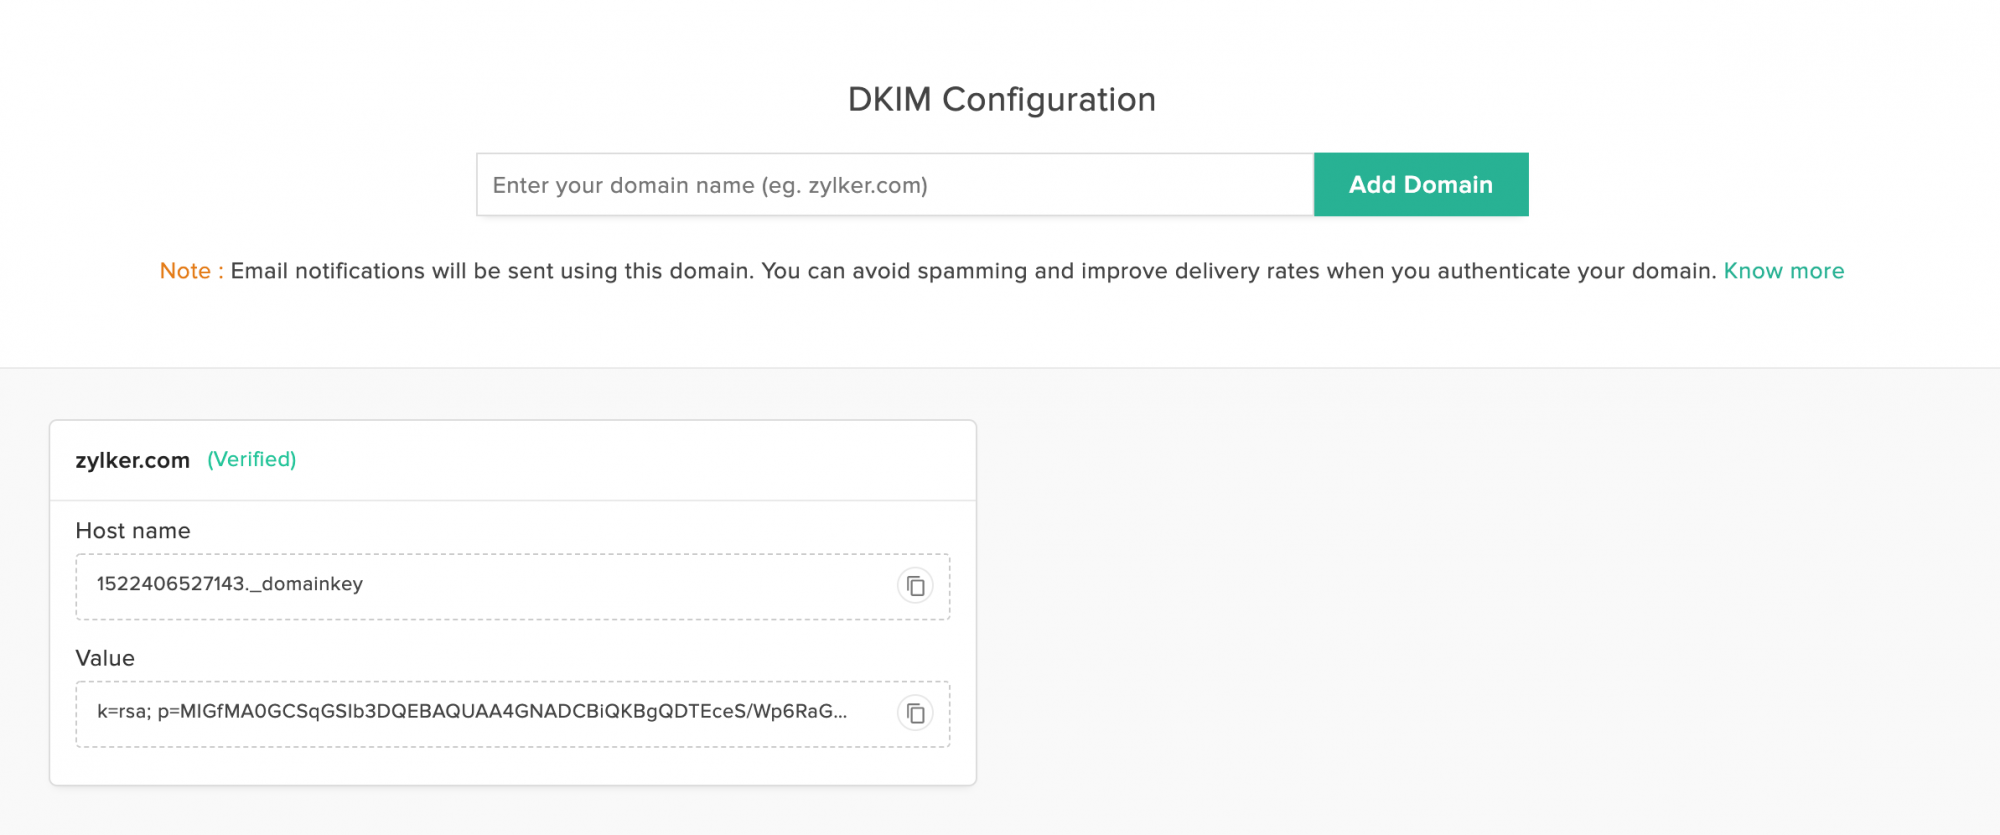This screenshot has height=835, width=2000.
Task: Click the orange Note label
Action: pos(192,271)
